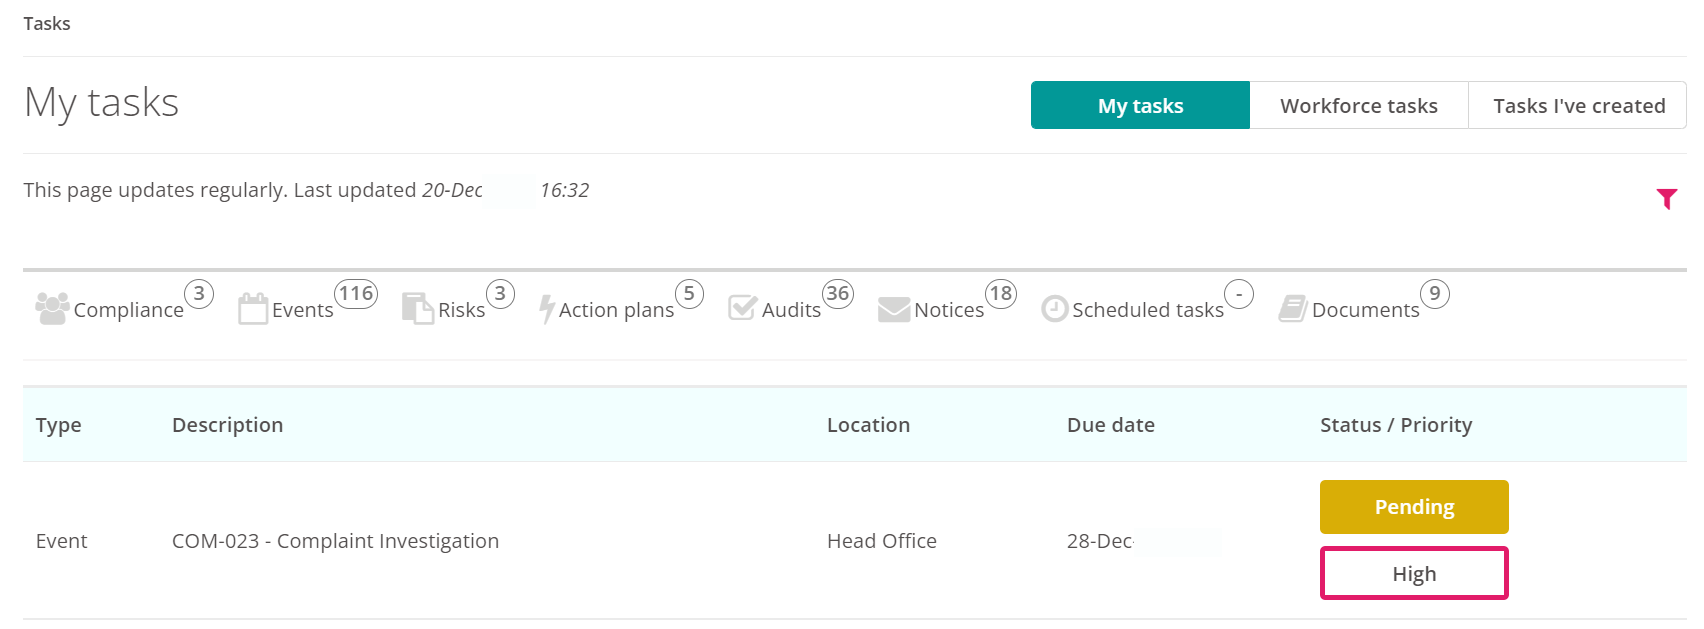Select the Scheduled tasks category label
This screenshot has height=629, width=1704.
tap(1148, 310)
